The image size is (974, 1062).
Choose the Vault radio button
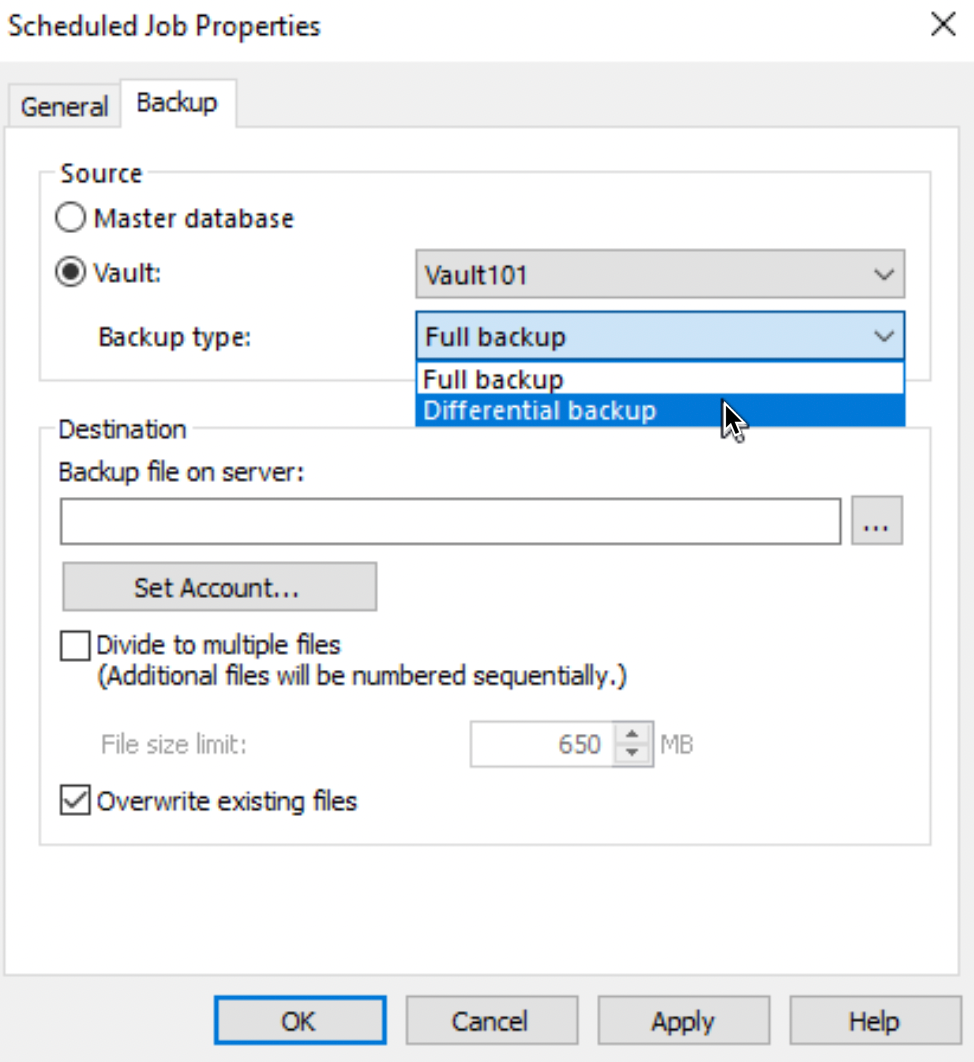pyautogui.click(x=70, y=272)
